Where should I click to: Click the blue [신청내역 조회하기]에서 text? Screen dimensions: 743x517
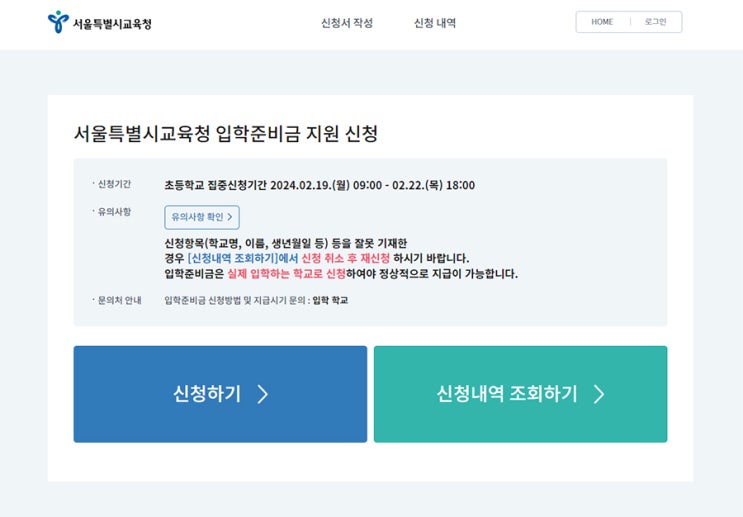coord(243,258)
